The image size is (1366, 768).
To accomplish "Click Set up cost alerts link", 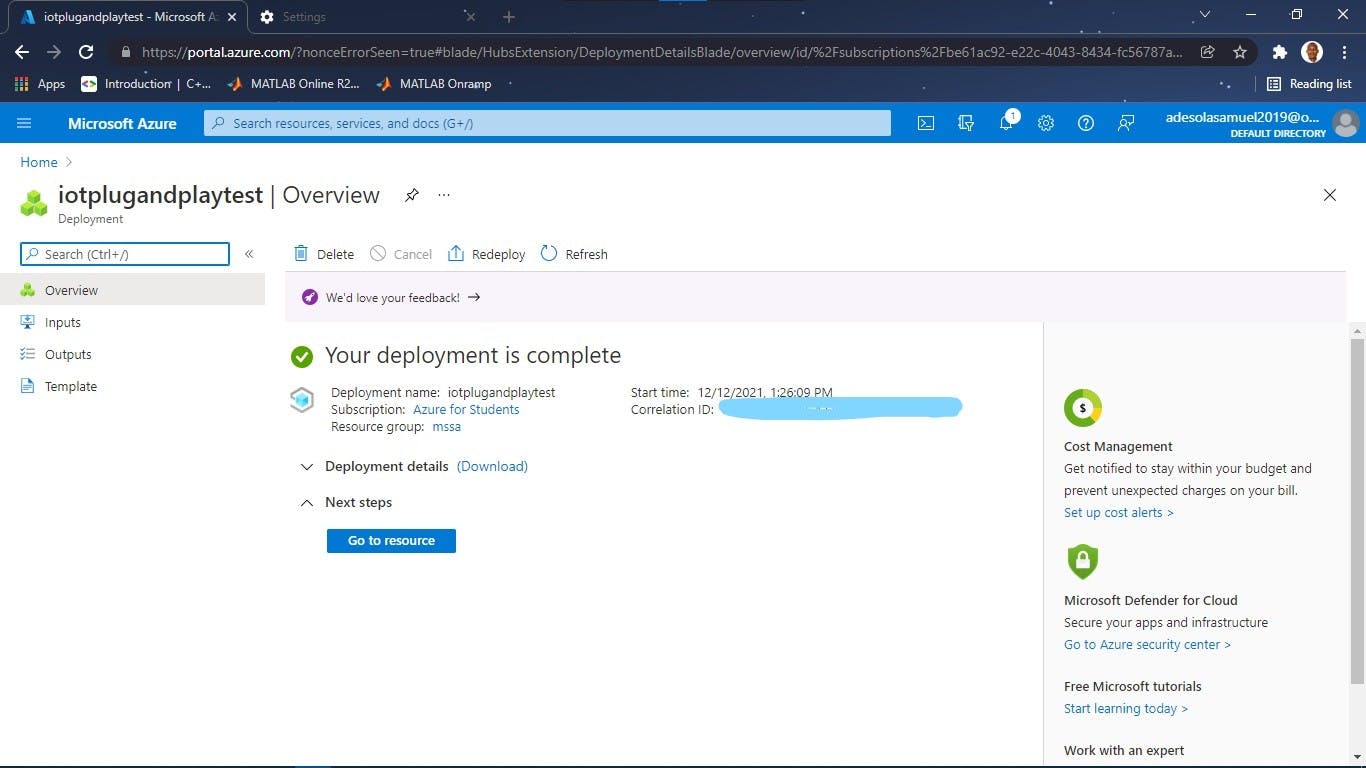I will (x=1118, y=512).
